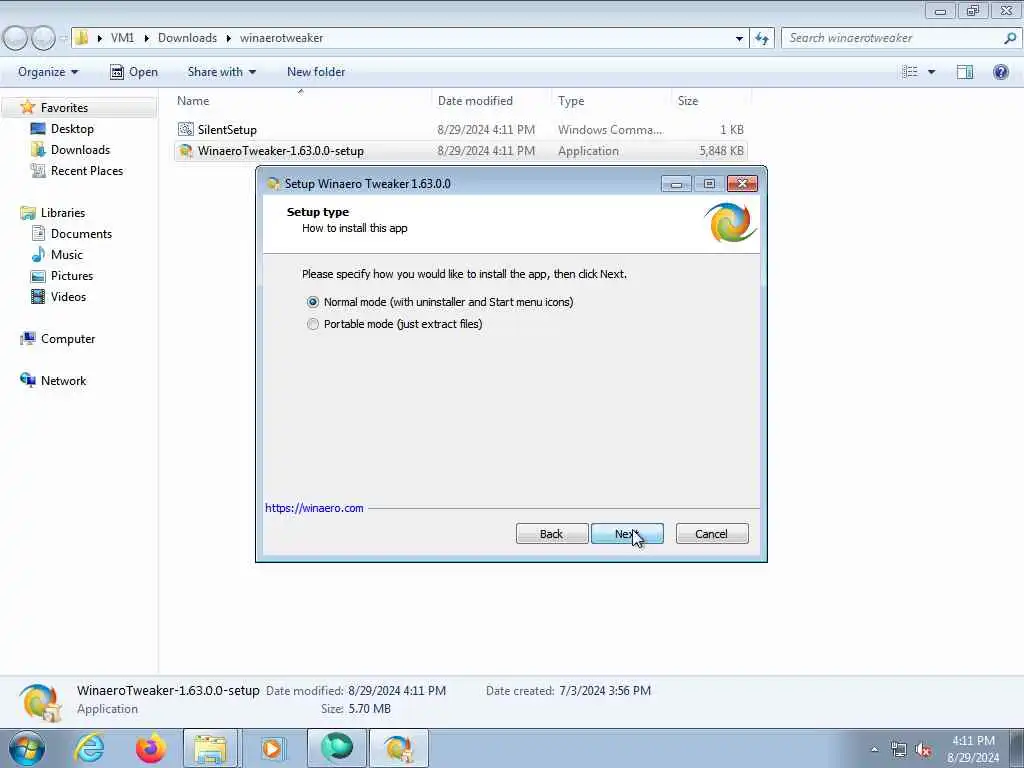The image size is (1024, 768).
Task: Cancel the Winaero Tweaker setup
Action: (x=712, y=534)
